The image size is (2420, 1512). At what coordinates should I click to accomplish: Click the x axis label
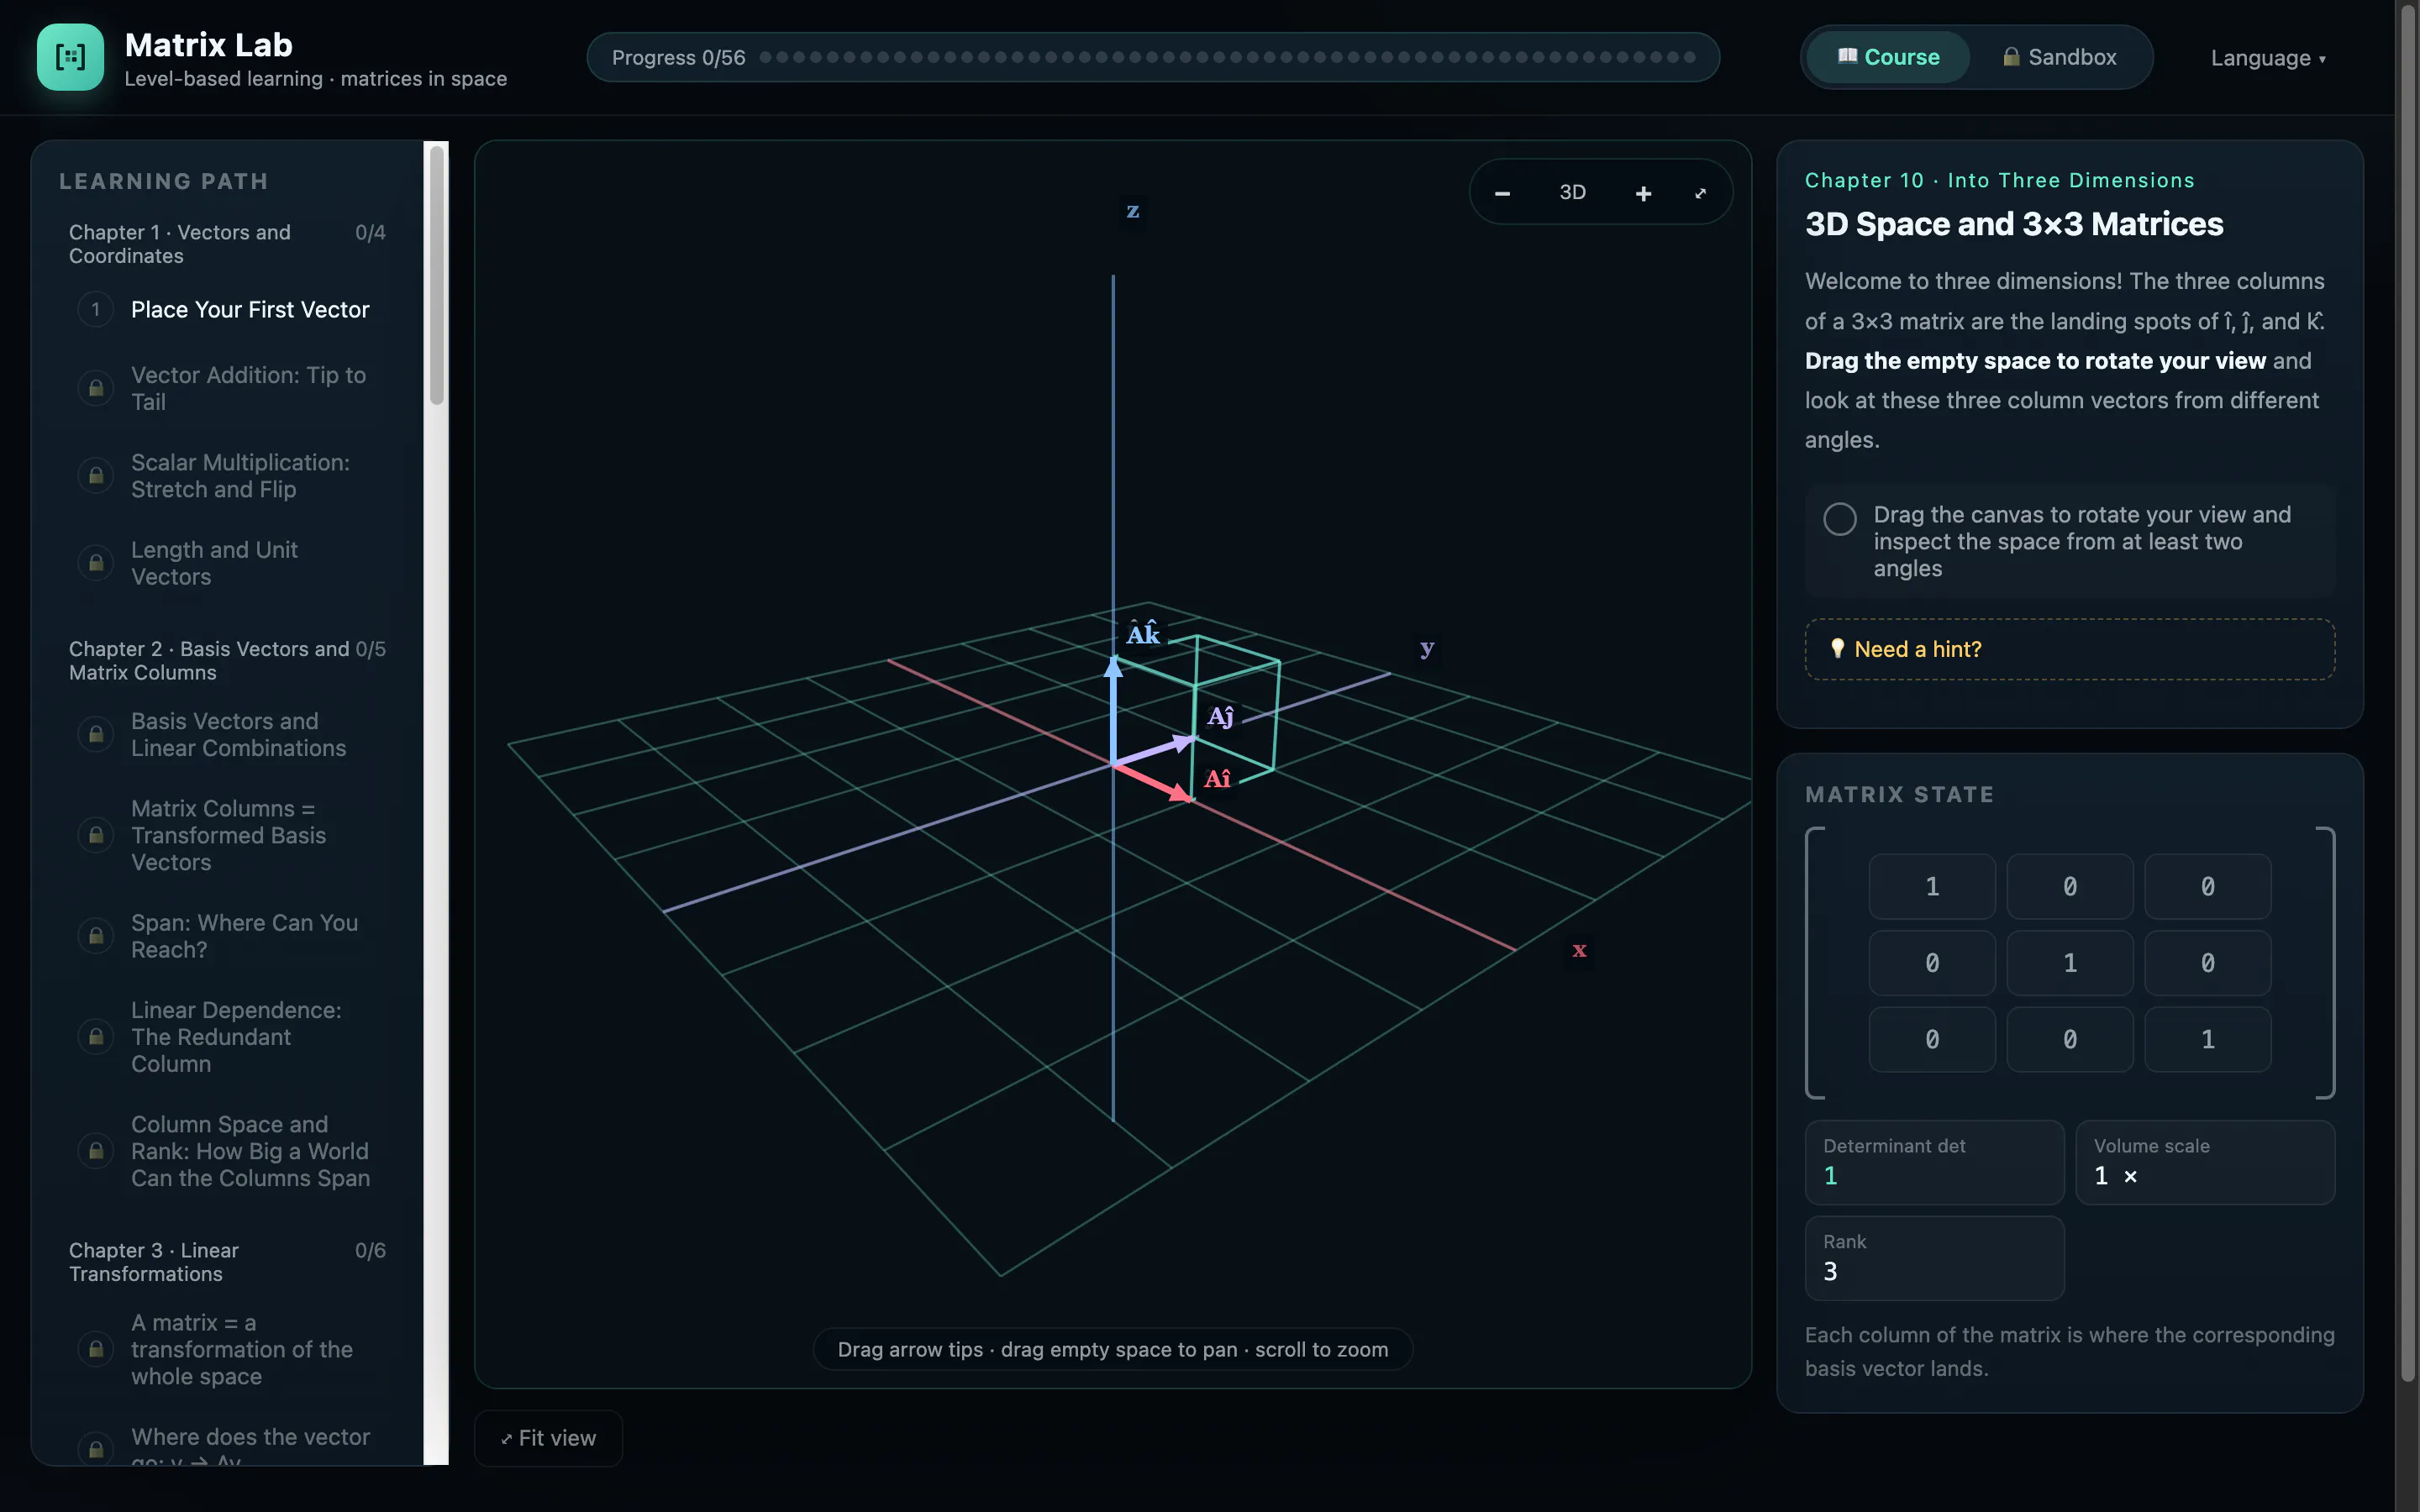pos(1579,950)
